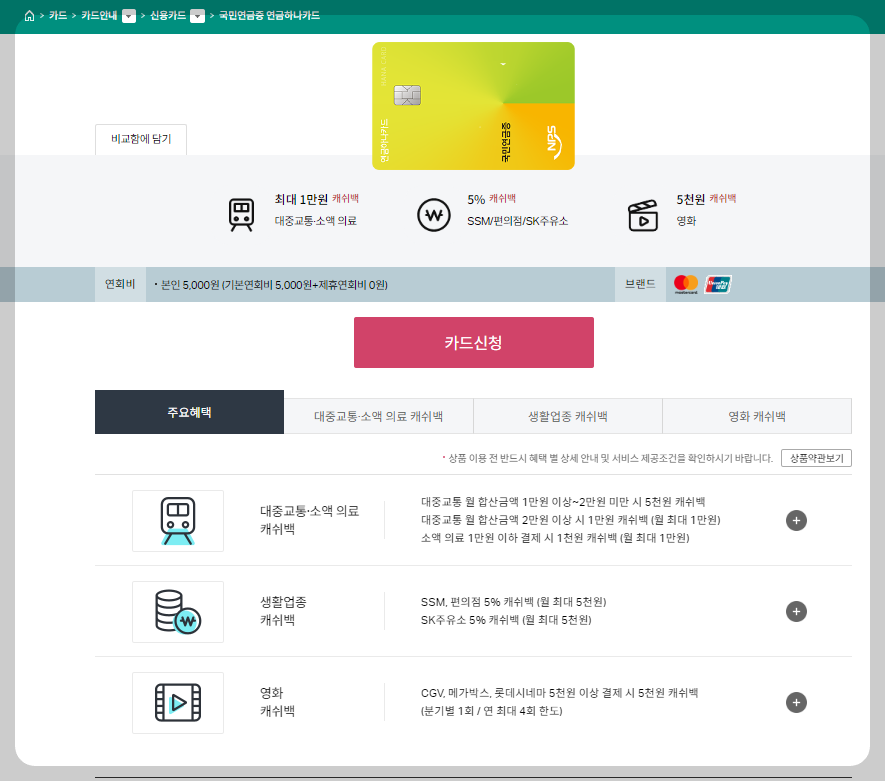885x781 pixels.
Task: Click the coin stack icon in 생활업종 row
Action: click(x=178, y=612)
